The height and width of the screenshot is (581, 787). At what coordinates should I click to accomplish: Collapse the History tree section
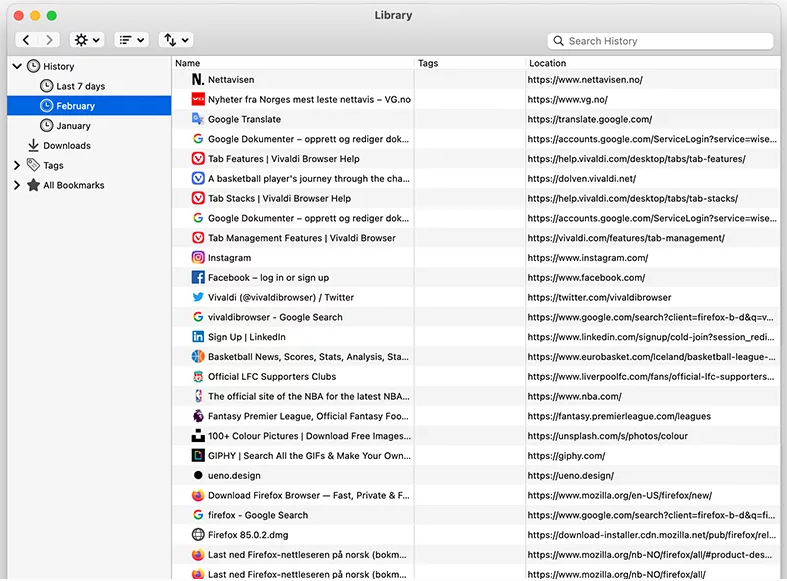(17, 67)
